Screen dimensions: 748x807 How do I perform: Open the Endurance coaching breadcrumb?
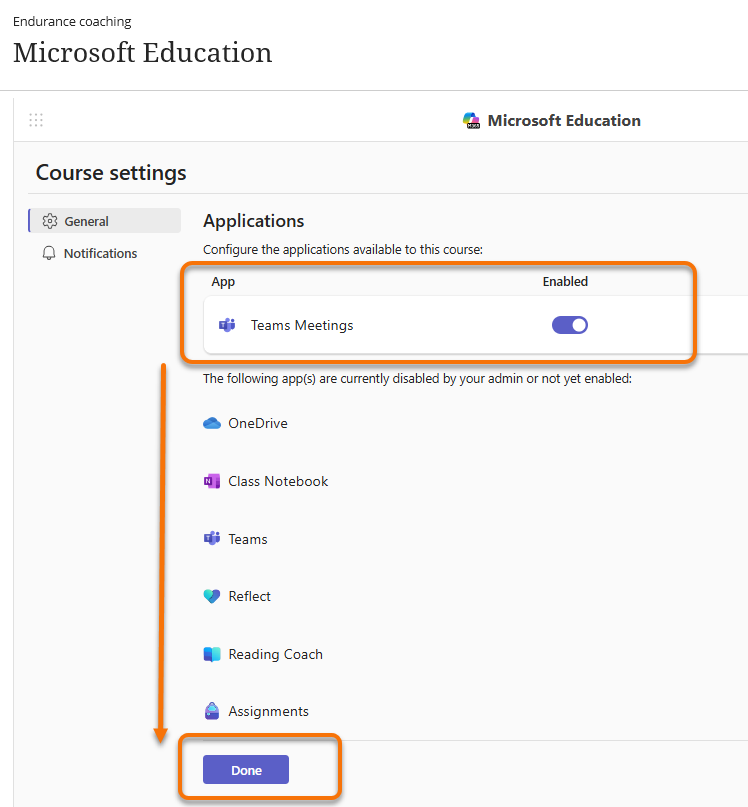point(71,21)
